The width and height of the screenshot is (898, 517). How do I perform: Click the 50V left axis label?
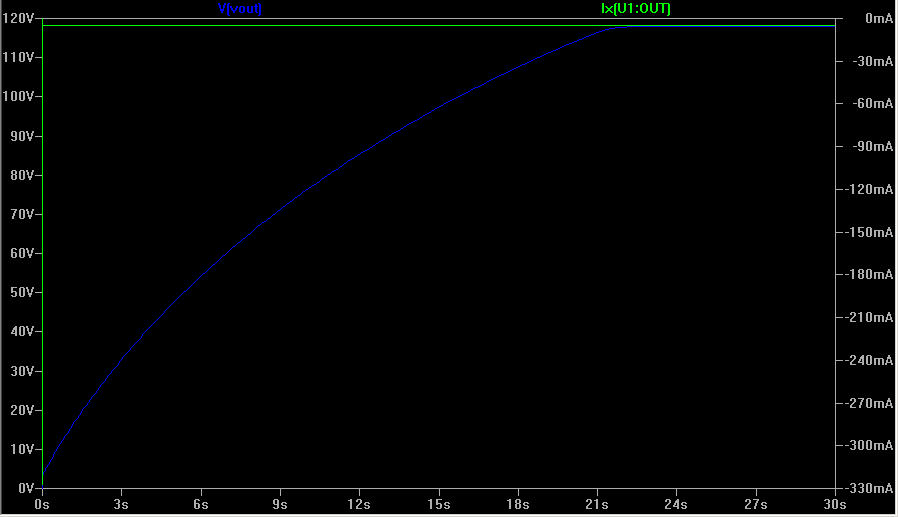[x=22, y=292]
